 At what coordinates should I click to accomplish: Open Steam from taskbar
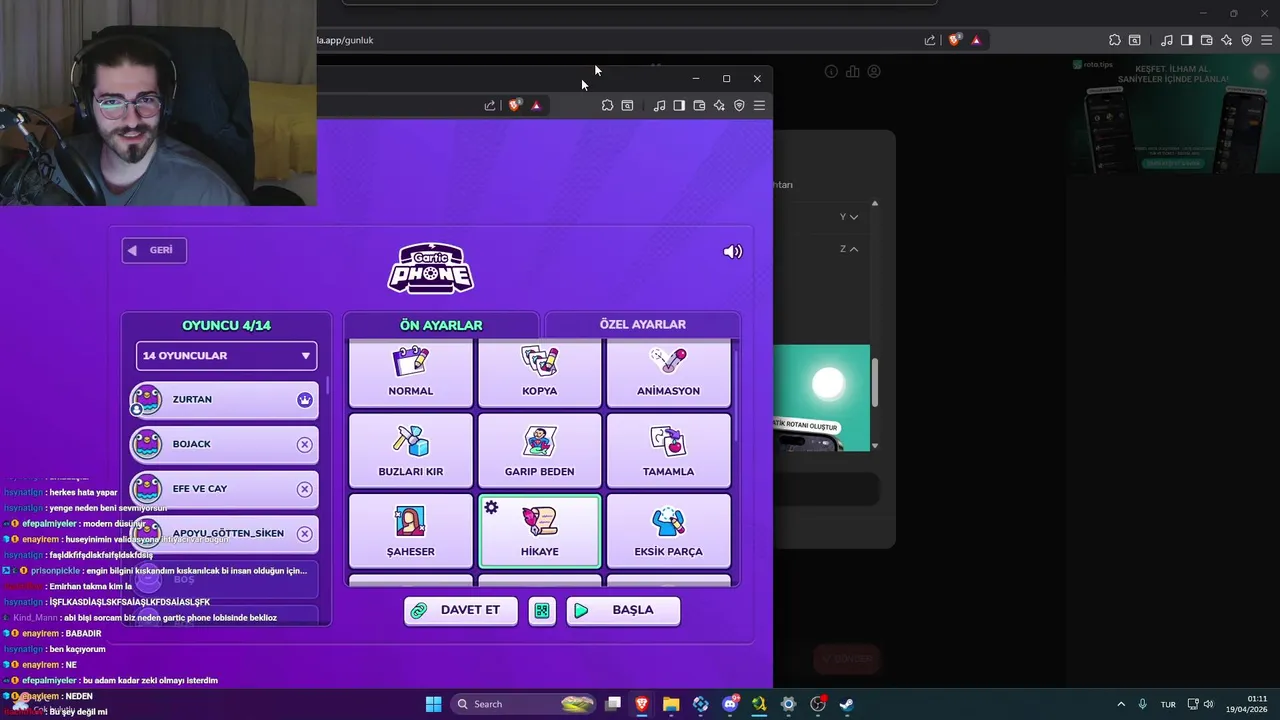coord(846,704)
